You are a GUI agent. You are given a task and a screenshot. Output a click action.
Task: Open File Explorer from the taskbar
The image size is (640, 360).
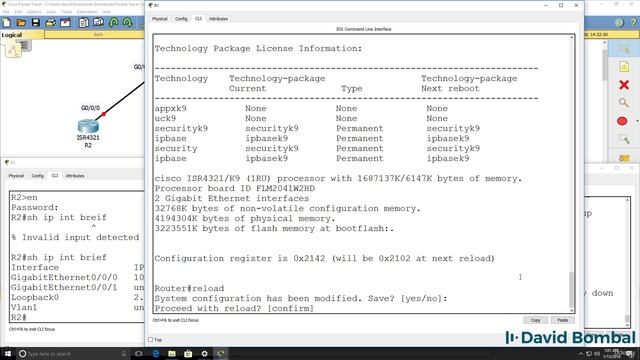(x=172, y=353)
